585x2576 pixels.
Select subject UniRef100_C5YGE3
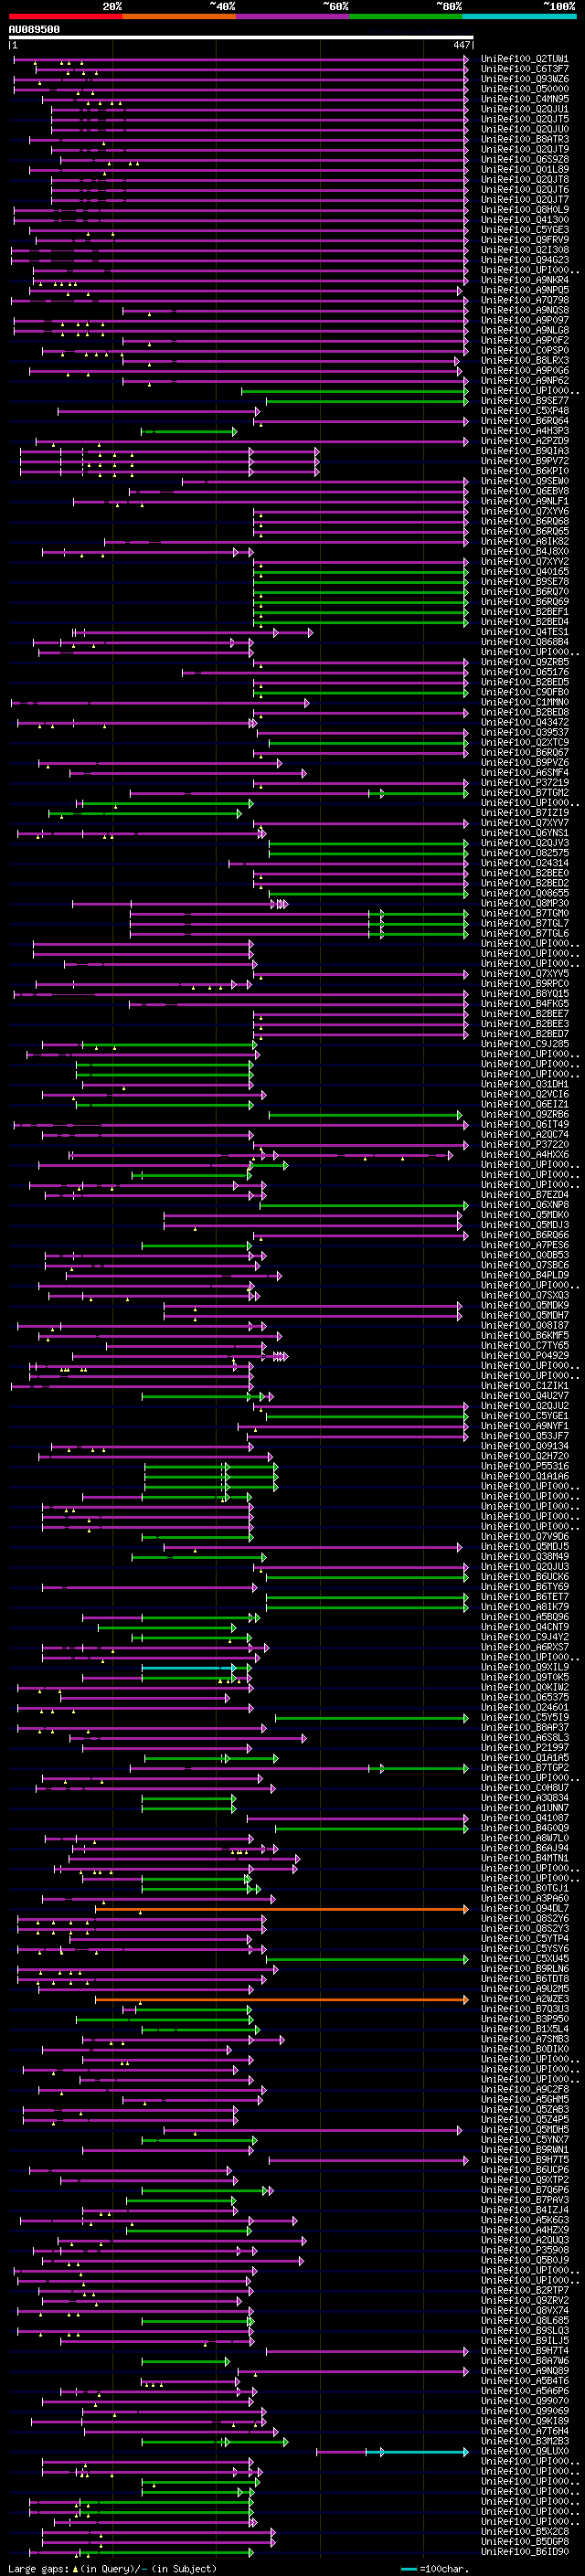525,230
